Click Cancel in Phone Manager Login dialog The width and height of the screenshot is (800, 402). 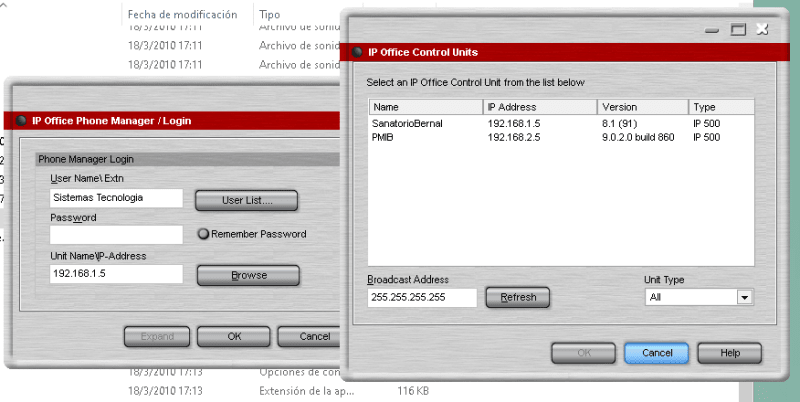[x=309, y=337]
